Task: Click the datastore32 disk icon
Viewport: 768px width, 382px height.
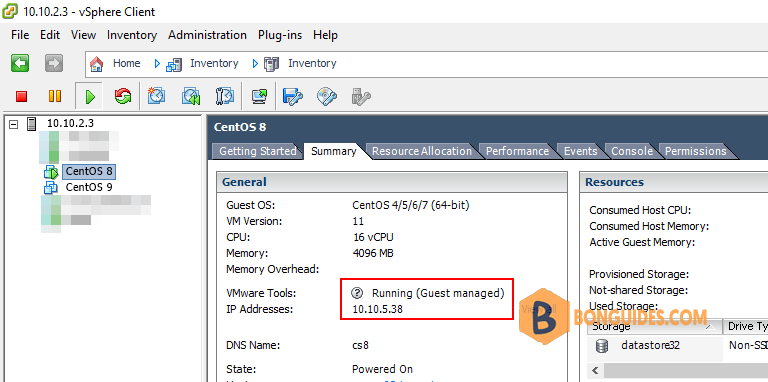Action: click(601, 345)
